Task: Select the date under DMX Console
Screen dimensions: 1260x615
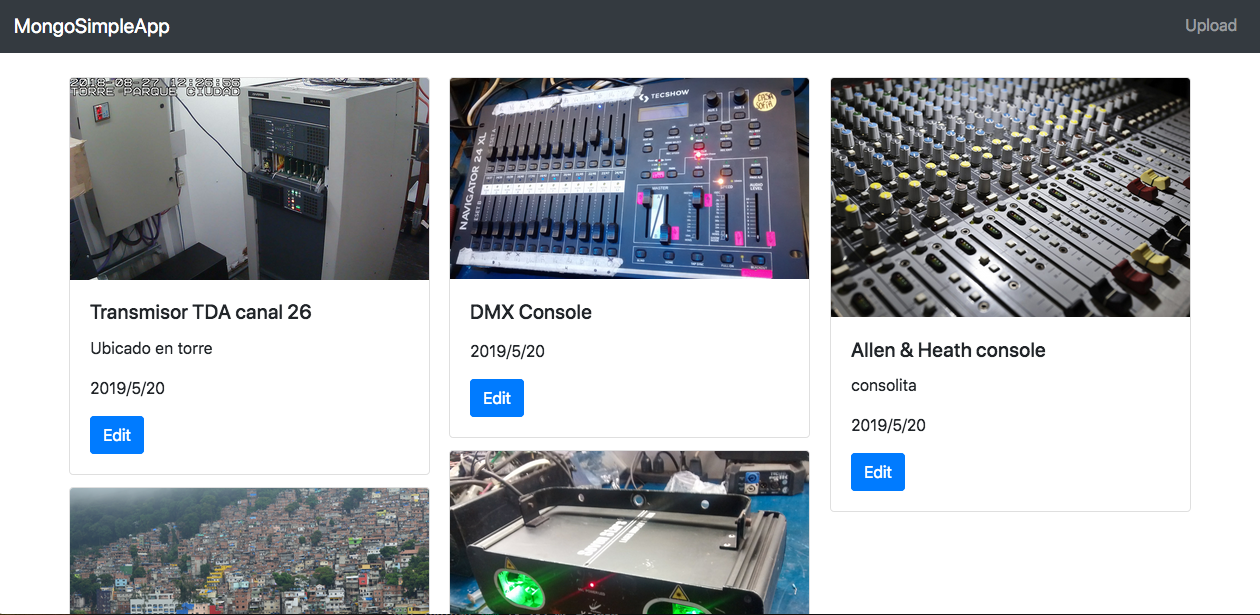Action: (507, 351)
